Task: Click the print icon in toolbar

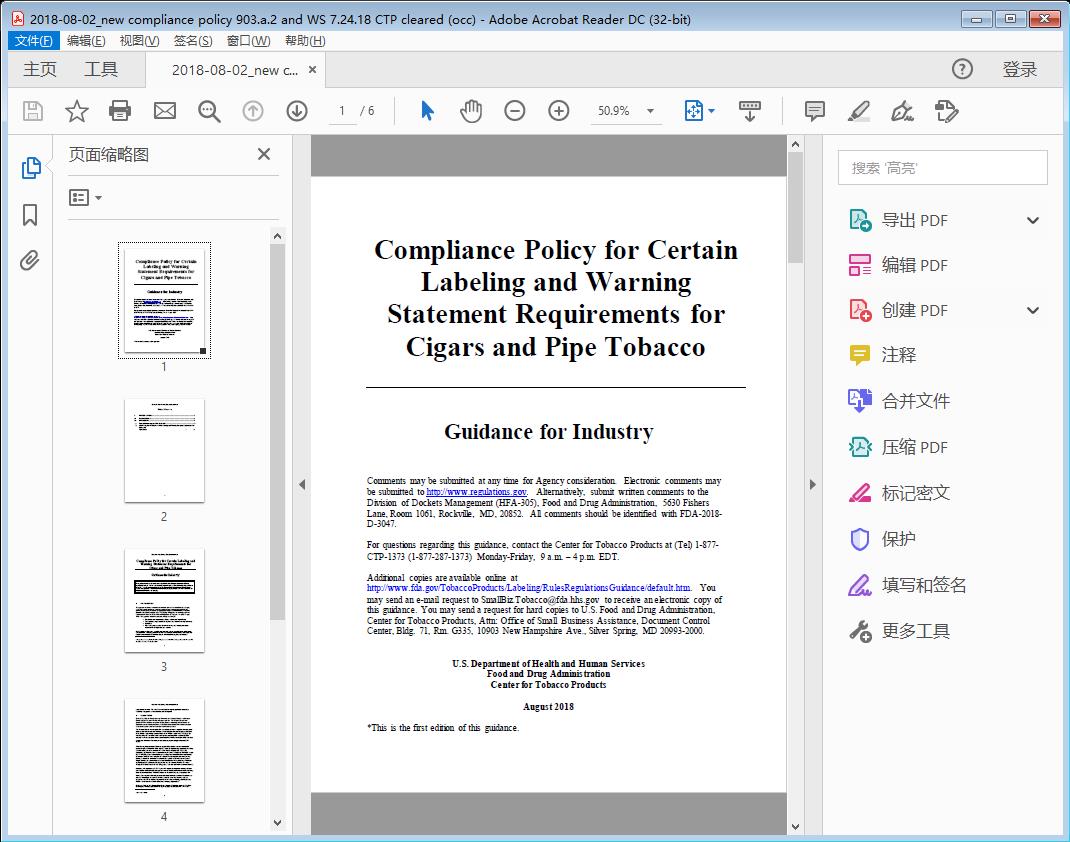Action: (120, 111)
